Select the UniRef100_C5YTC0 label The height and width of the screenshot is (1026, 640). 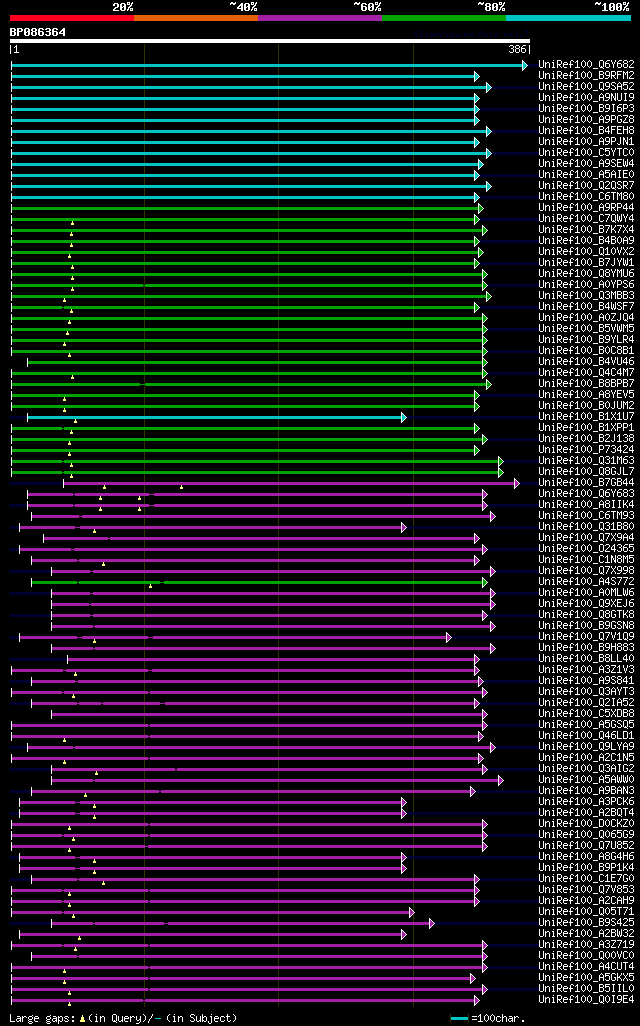point(586,152)
